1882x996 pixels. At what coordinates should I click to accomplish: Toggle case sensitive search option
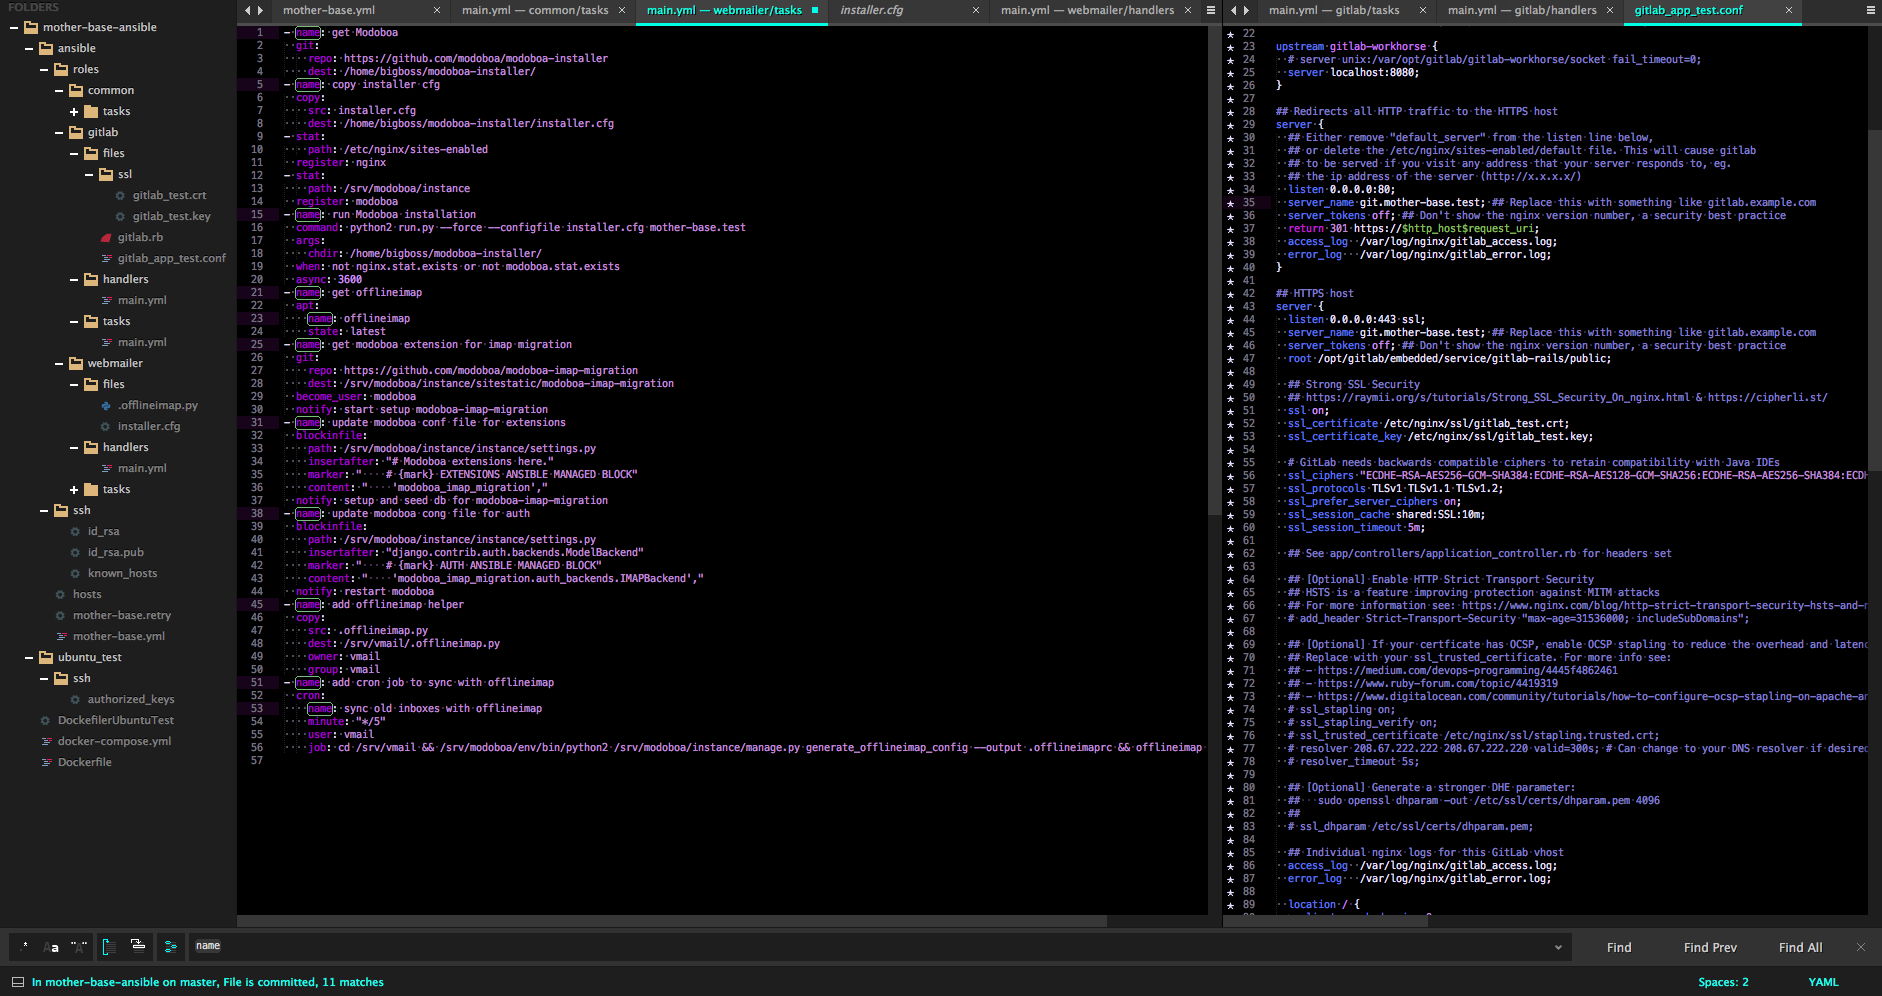52,946
